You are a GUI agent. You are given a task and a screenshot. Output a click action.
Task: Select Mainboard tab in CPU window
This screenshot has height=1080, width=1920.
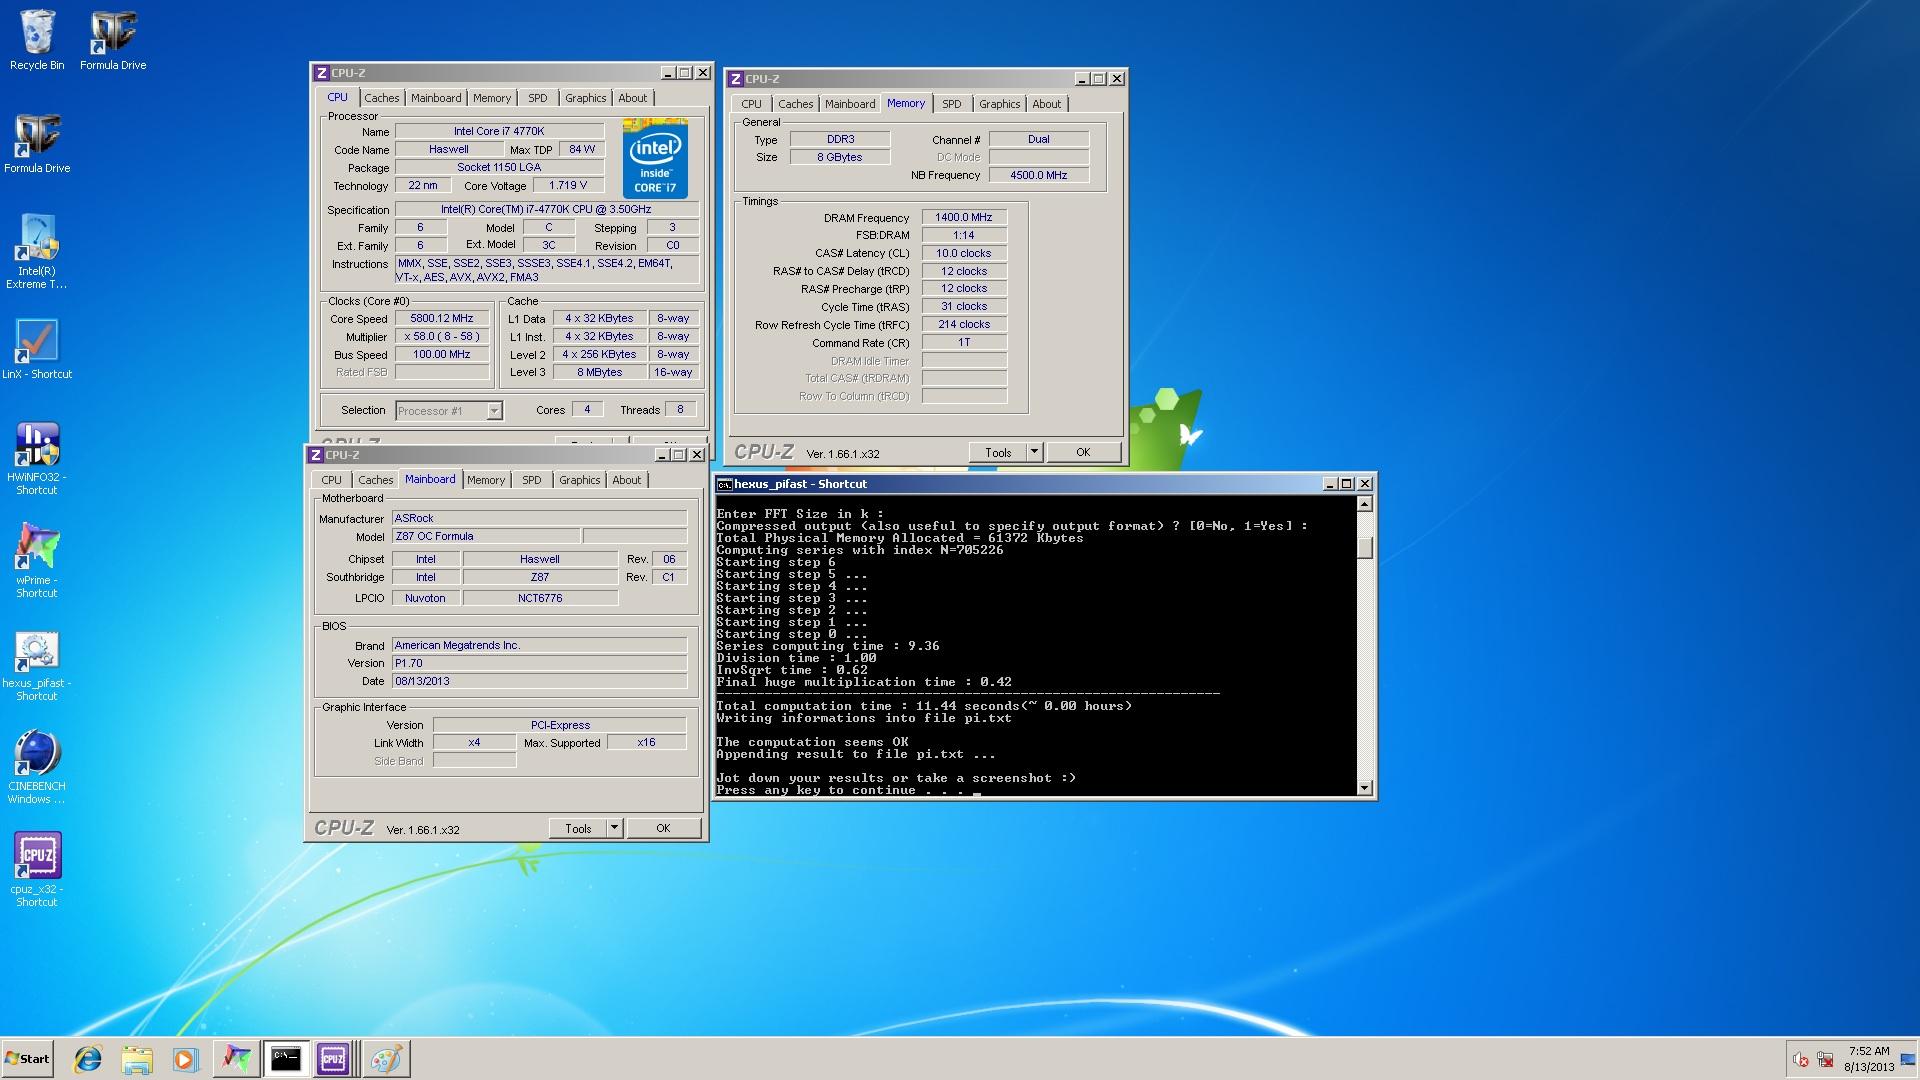(436, 98)
